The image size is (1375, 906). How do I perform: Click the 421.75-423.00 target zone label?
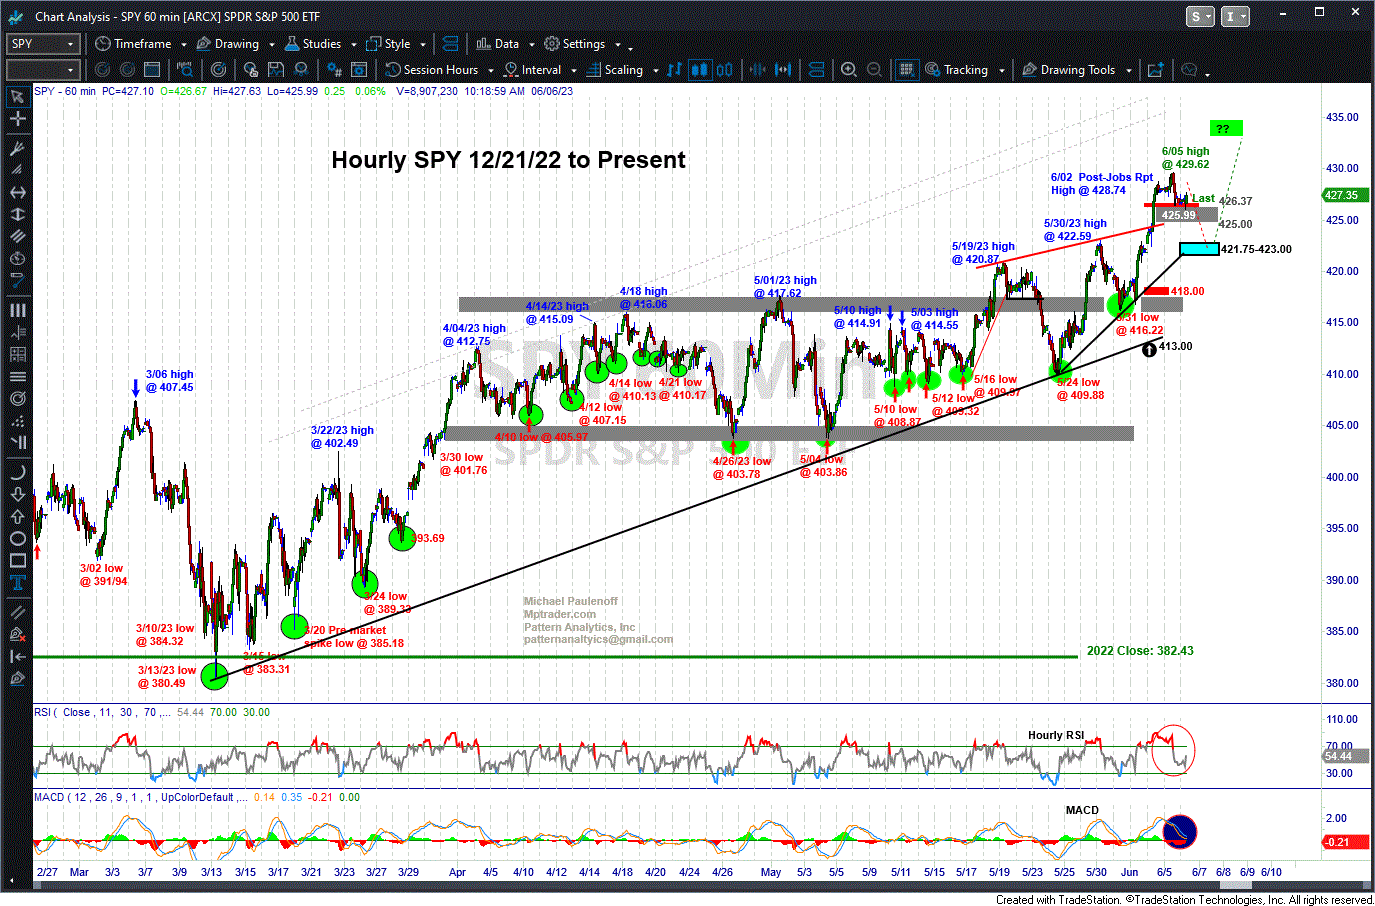click(x=1256, y=249)
